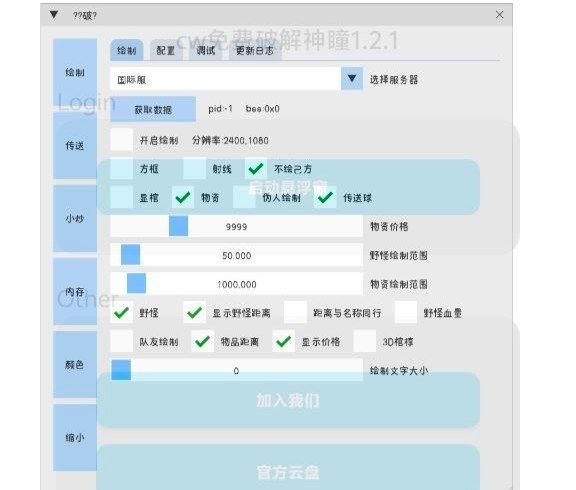Select the bea:0x0 text
Viewport: 576px width, 490px height.
pyautogui.click(x=263, y=109)
